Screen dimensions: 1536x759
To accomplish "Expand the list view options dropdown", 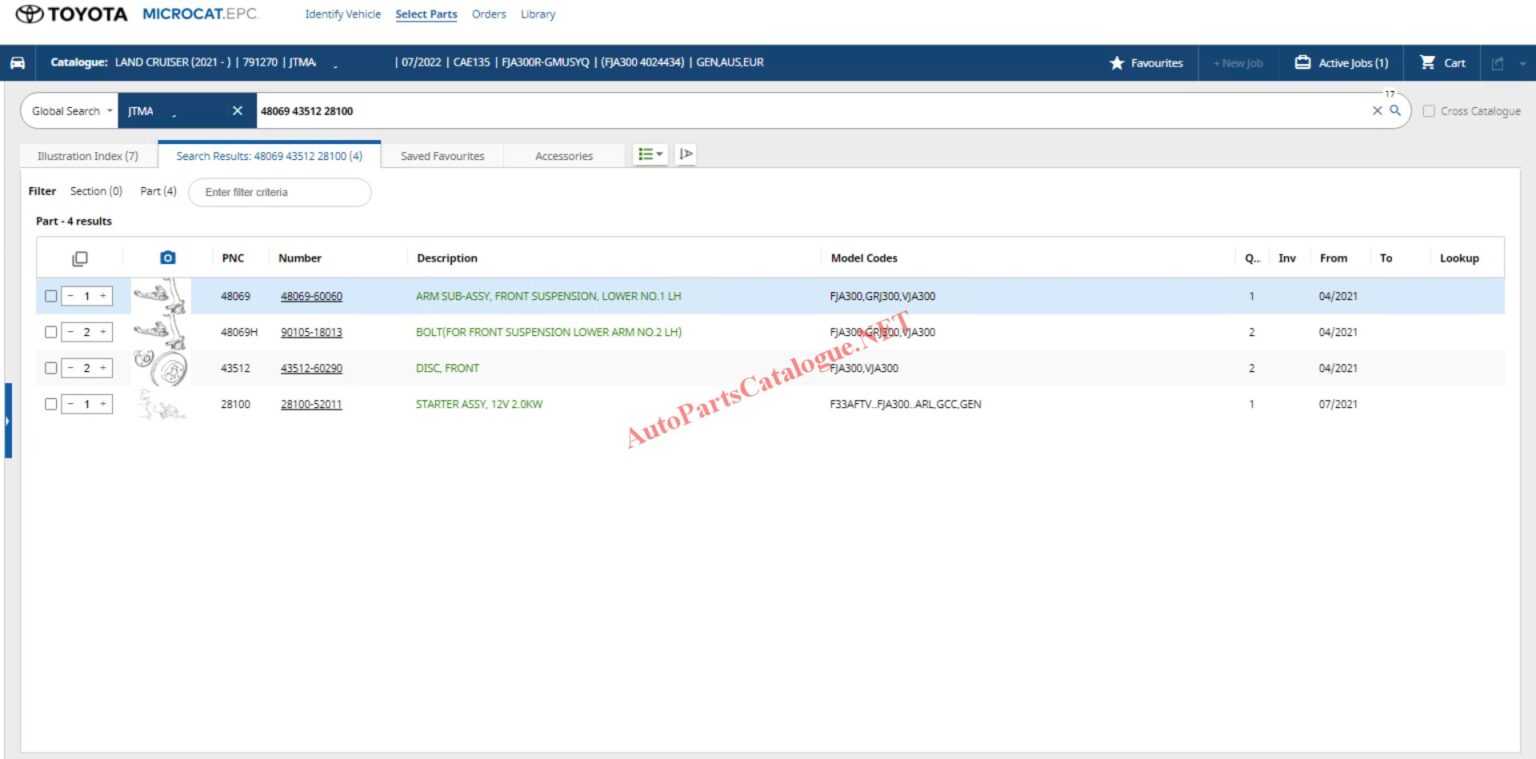I will click(651, 154).
